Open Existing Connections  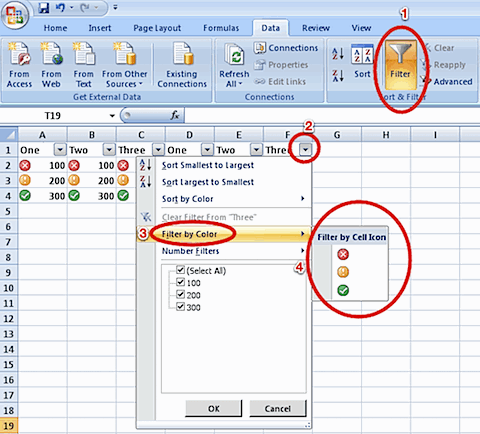click(x=182, y=65)
